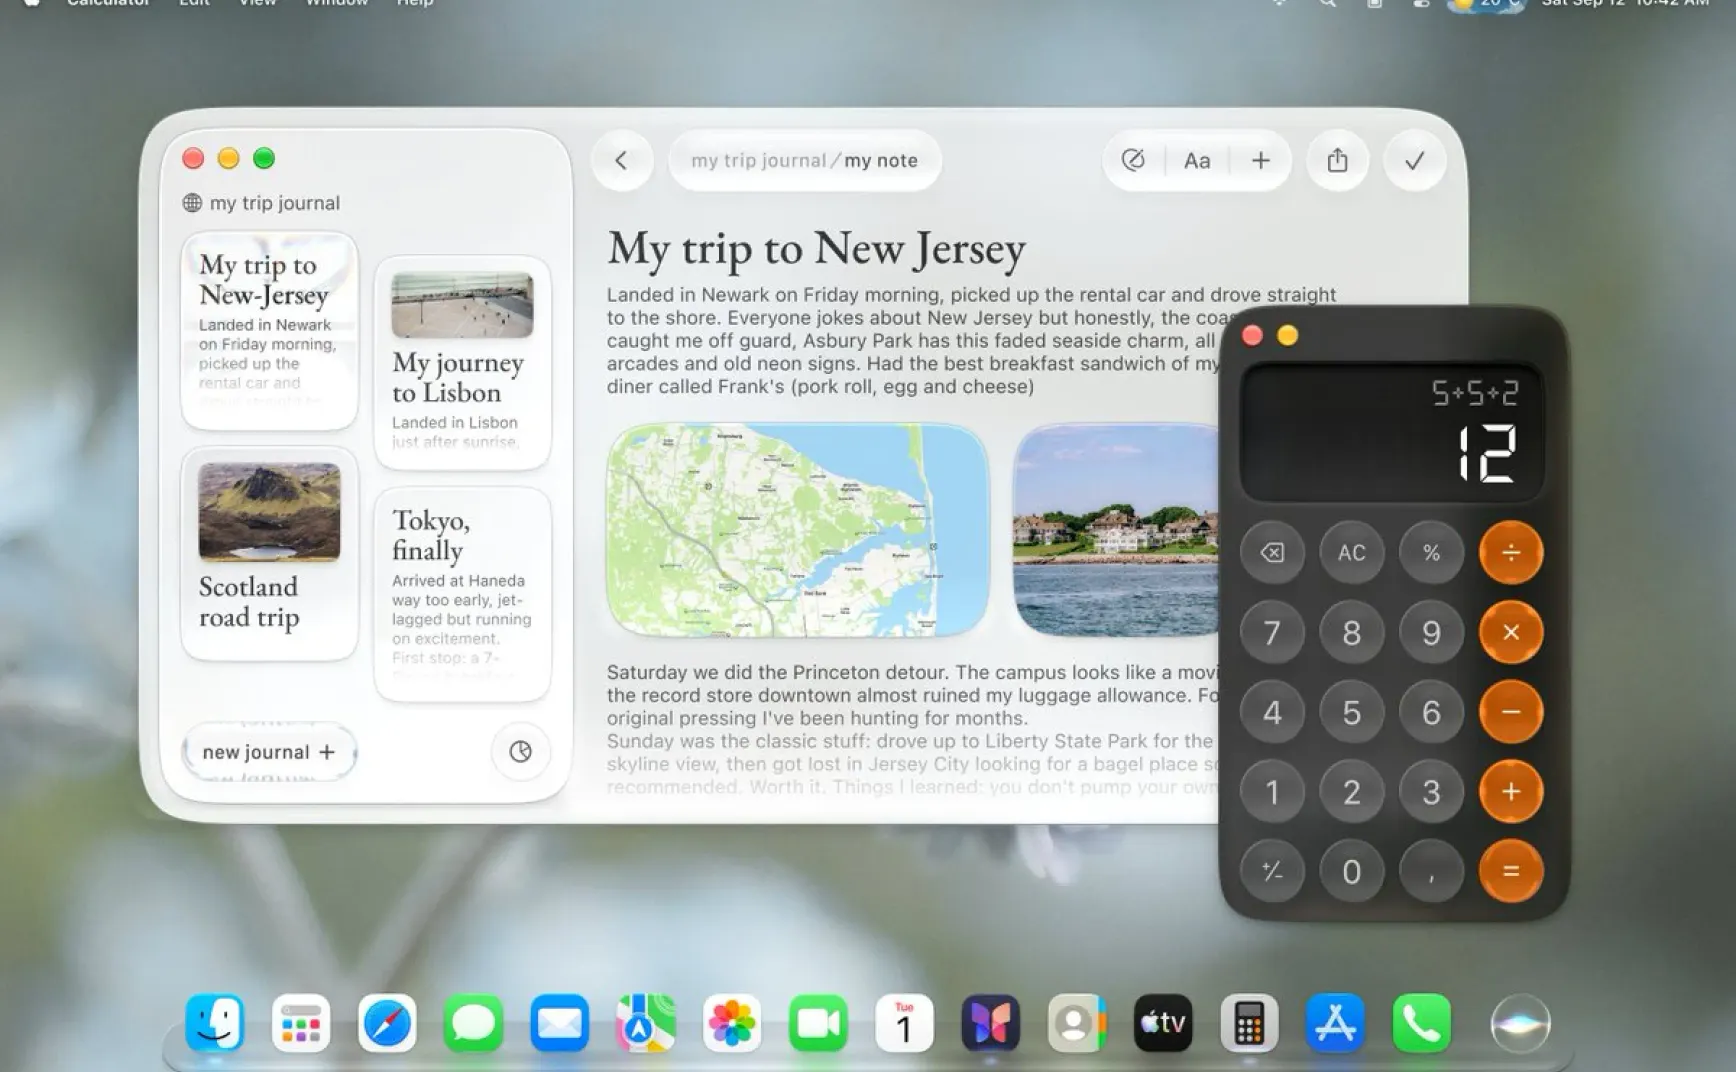Image resolution: width=1736 pixels, height=1072 pixels.
Task: Tap calculator digit 7
Action: 1272,632
